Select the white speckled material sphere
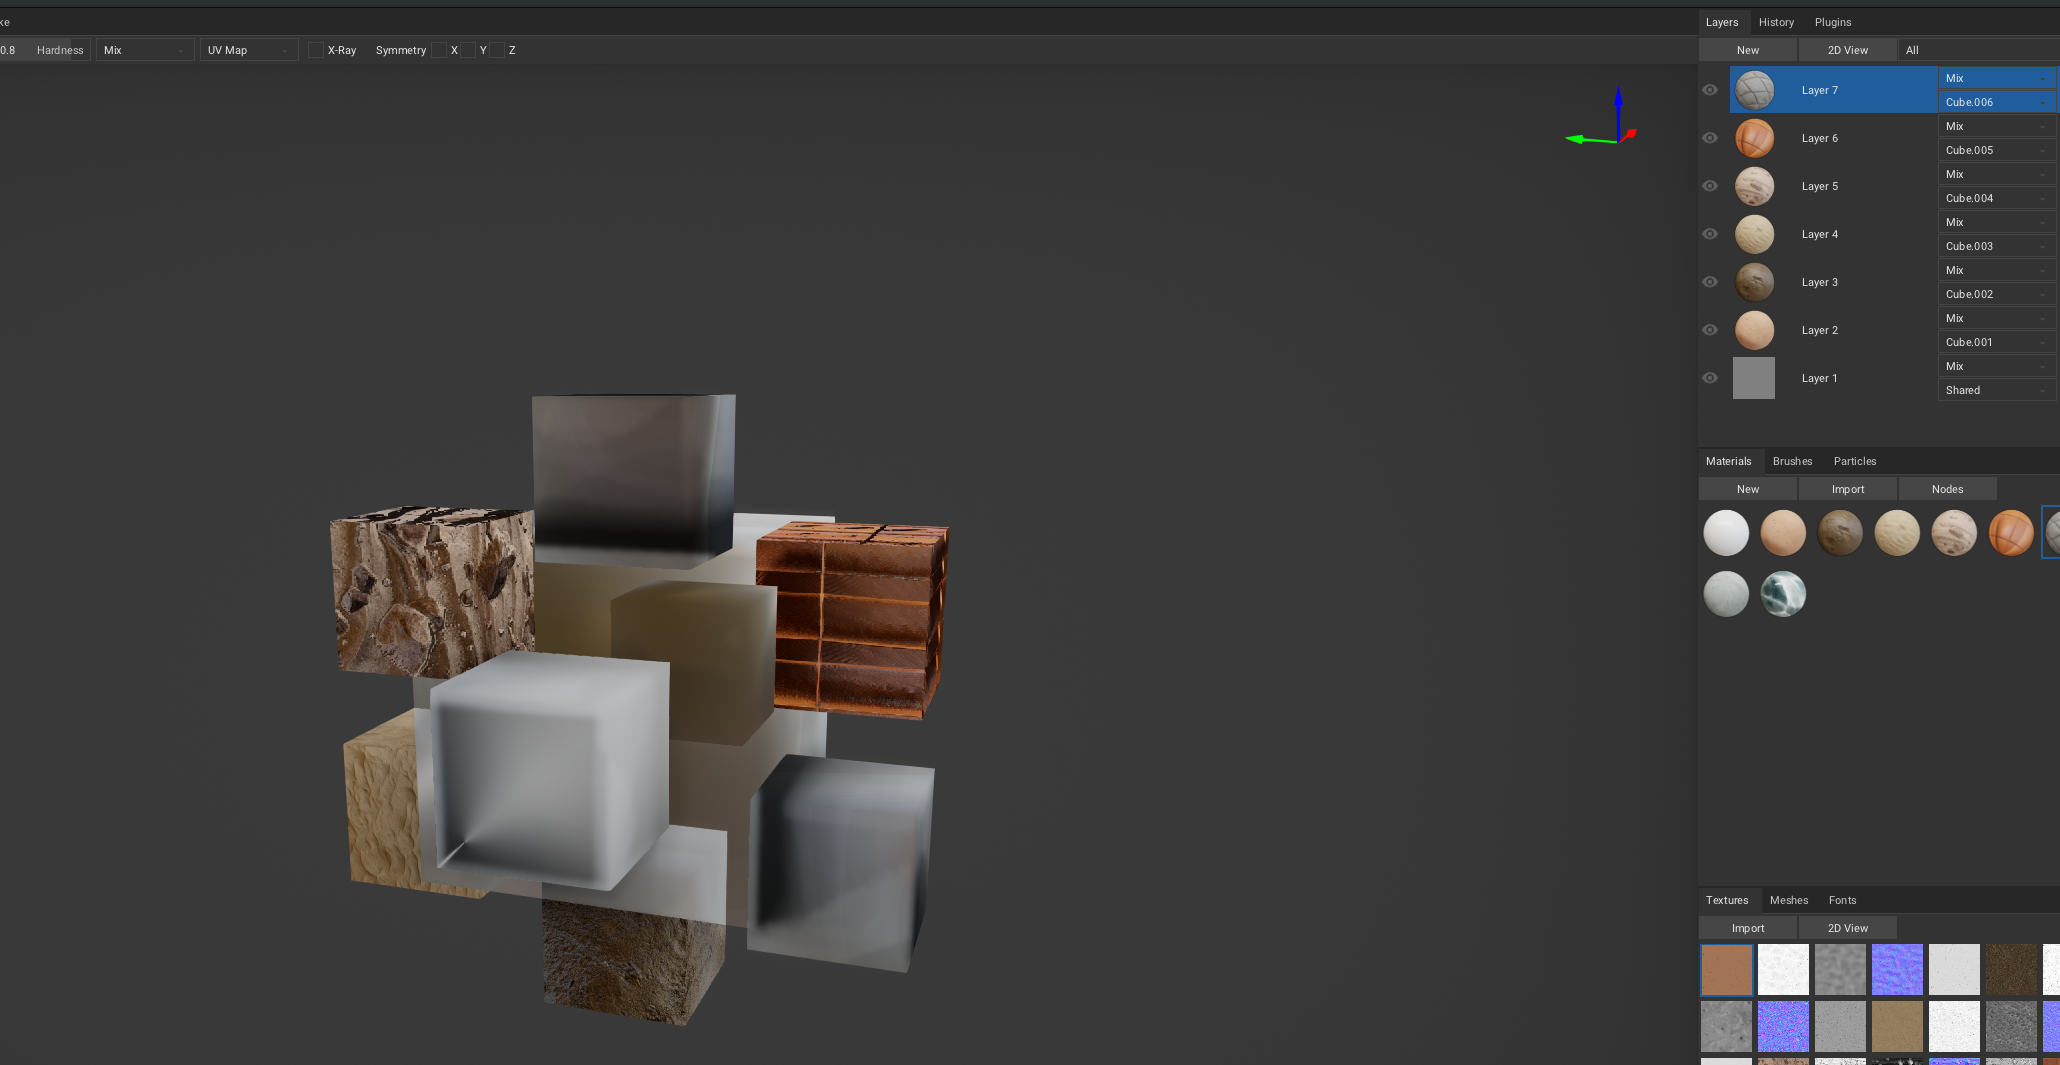Image resolution: width=2060 pixels, height=1065 pixels. click(x=1726, y=593)
